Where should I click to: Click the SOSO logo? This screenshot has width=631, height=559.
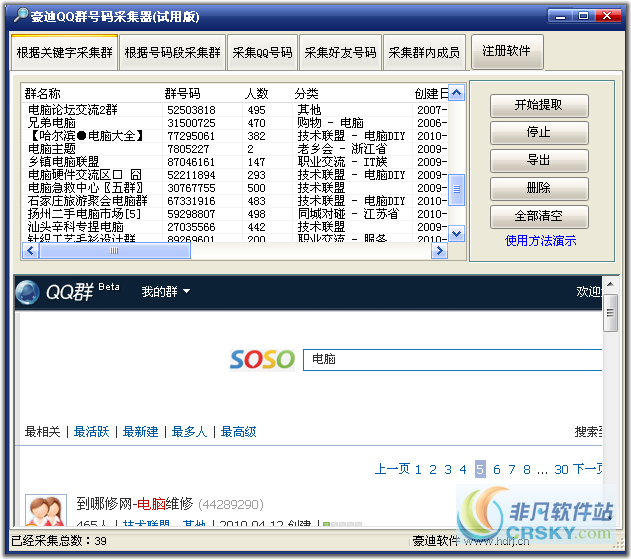[262, 359]
